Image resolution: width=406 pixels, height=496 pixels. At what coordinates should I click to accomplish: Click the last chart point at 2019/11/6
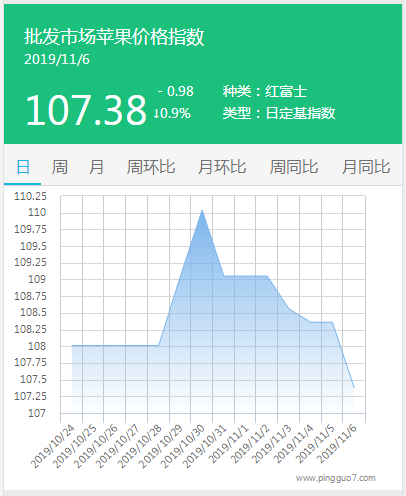354,388
